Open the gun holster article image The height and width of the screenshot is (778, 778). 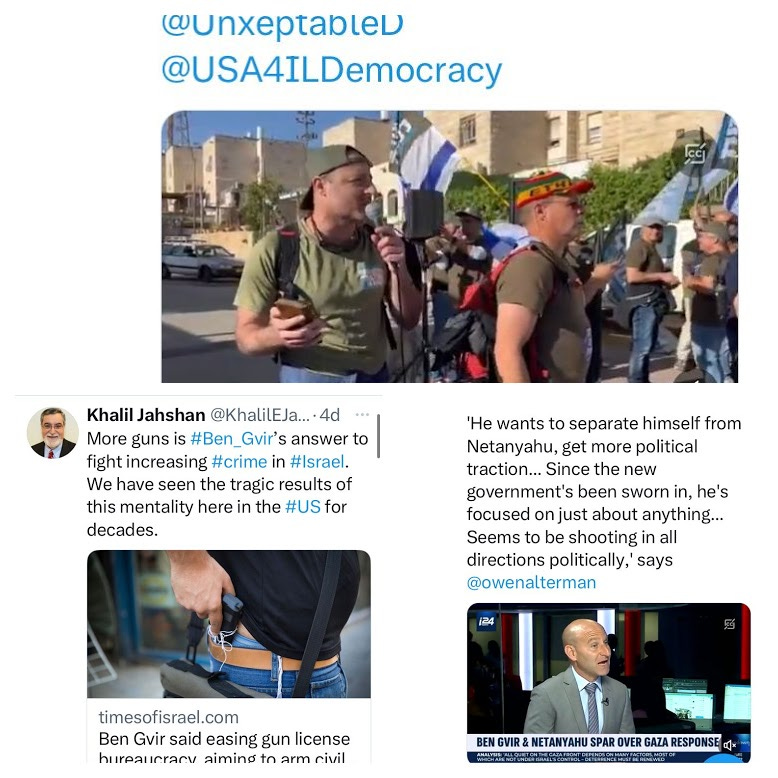[229, 624]
